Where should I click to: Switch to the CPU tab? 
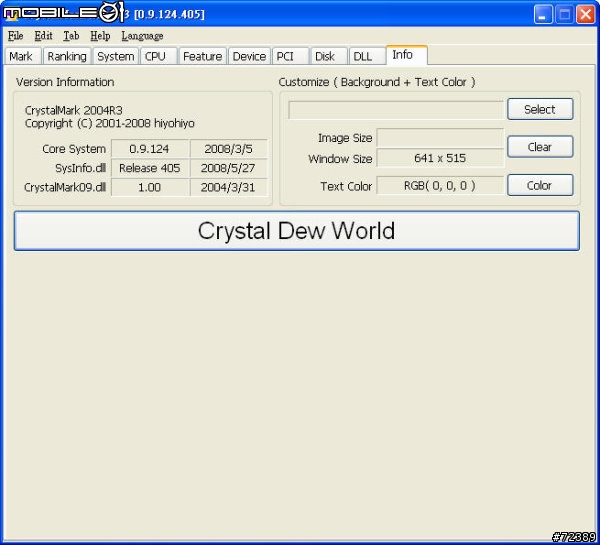pyautogui.click(x=158, y=56)
